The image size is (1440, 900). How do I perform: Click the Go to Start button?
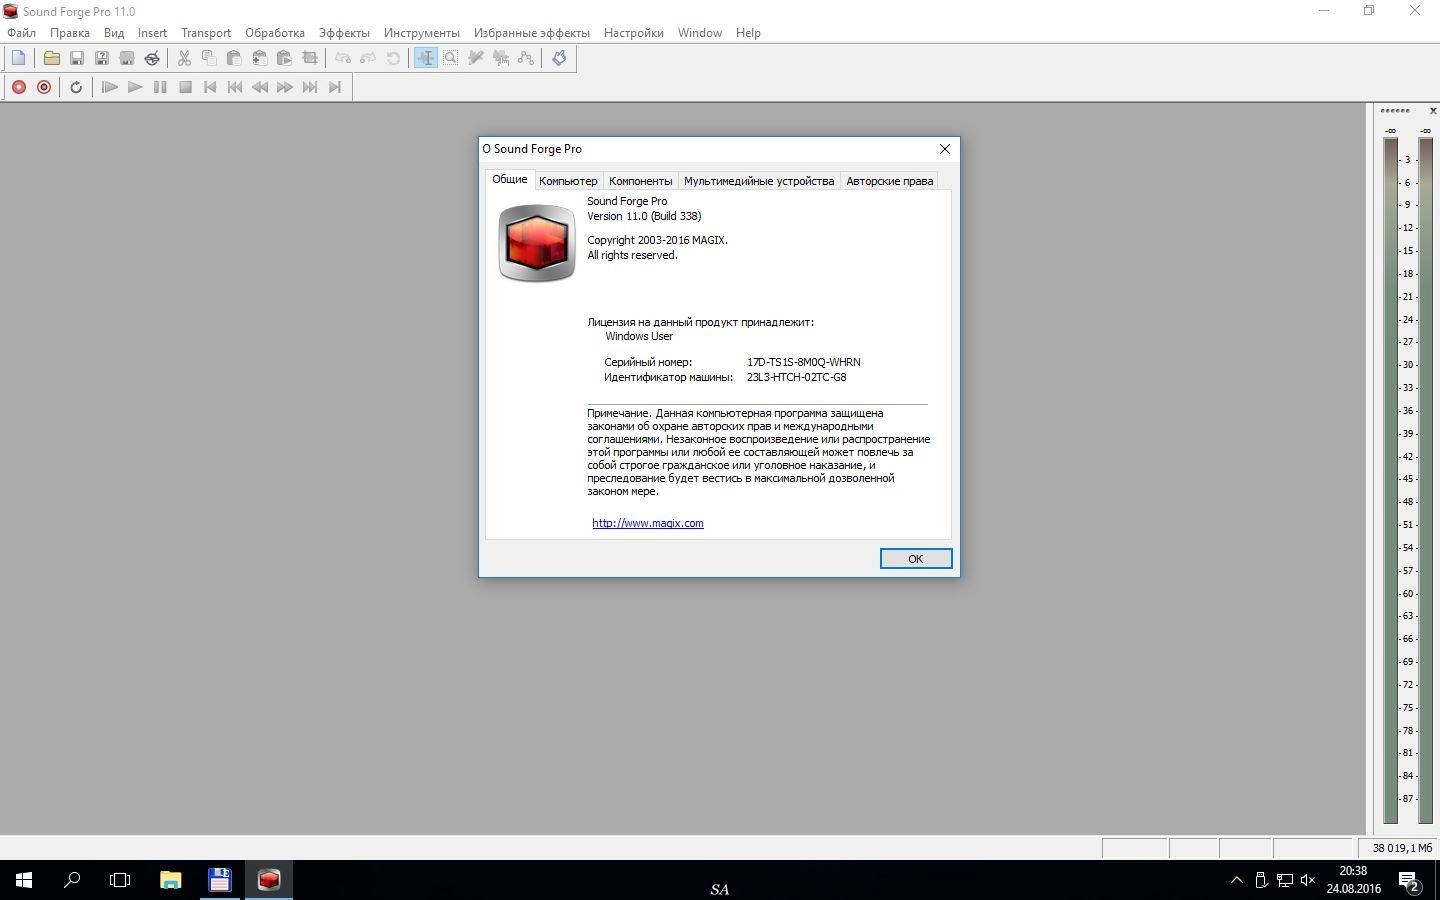click(210, 87)
